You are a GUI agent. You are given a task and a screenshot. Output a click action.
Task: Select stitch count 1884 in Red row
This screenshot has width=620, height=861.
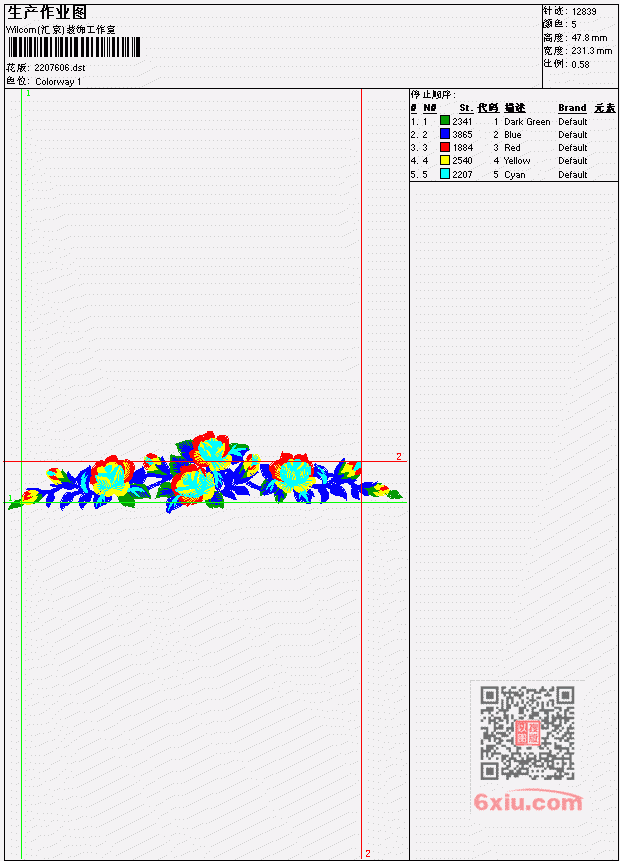(462, 148)
